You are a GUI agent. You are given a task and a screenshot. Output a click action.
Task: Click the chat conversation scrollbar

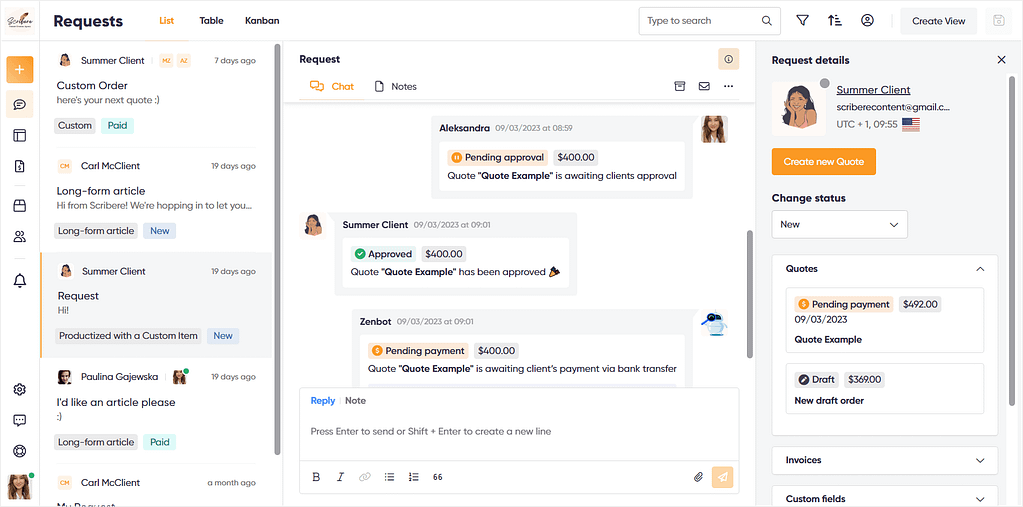pos(750,294)
